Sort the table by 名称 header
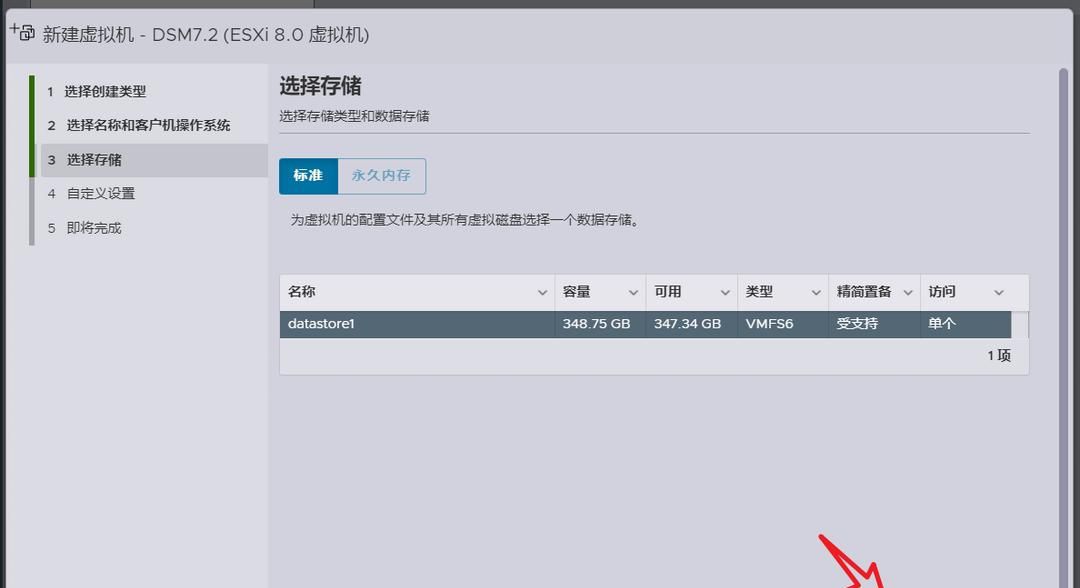 click(302, 292)
